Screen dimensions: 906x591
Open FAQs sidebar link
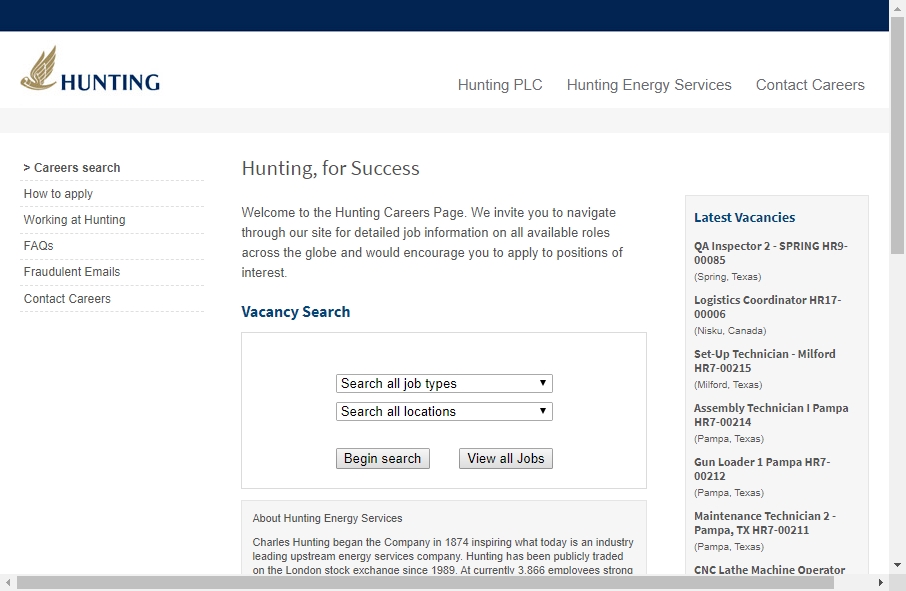point(38,246)
